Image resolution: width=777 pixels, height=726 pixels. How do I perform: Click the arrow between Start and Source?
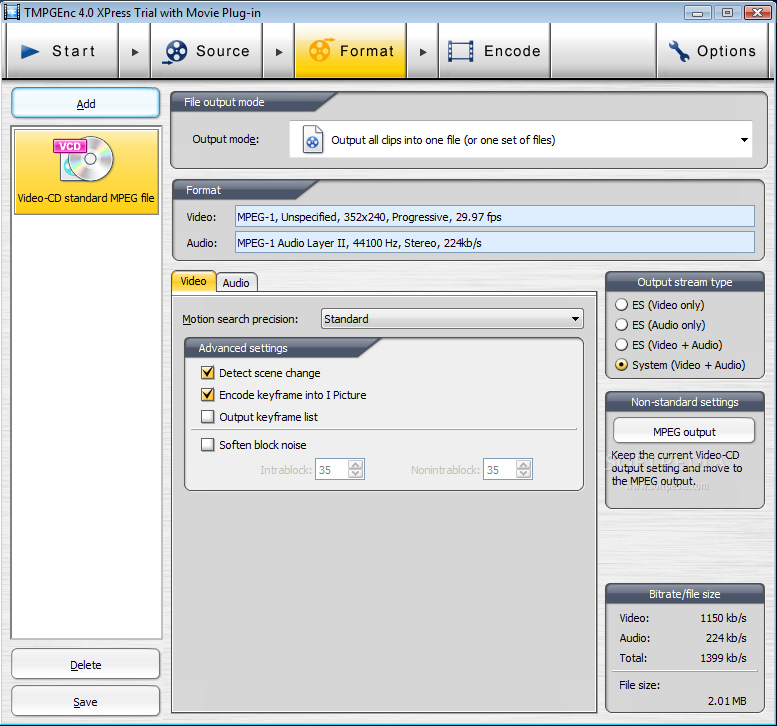point(135,52)
